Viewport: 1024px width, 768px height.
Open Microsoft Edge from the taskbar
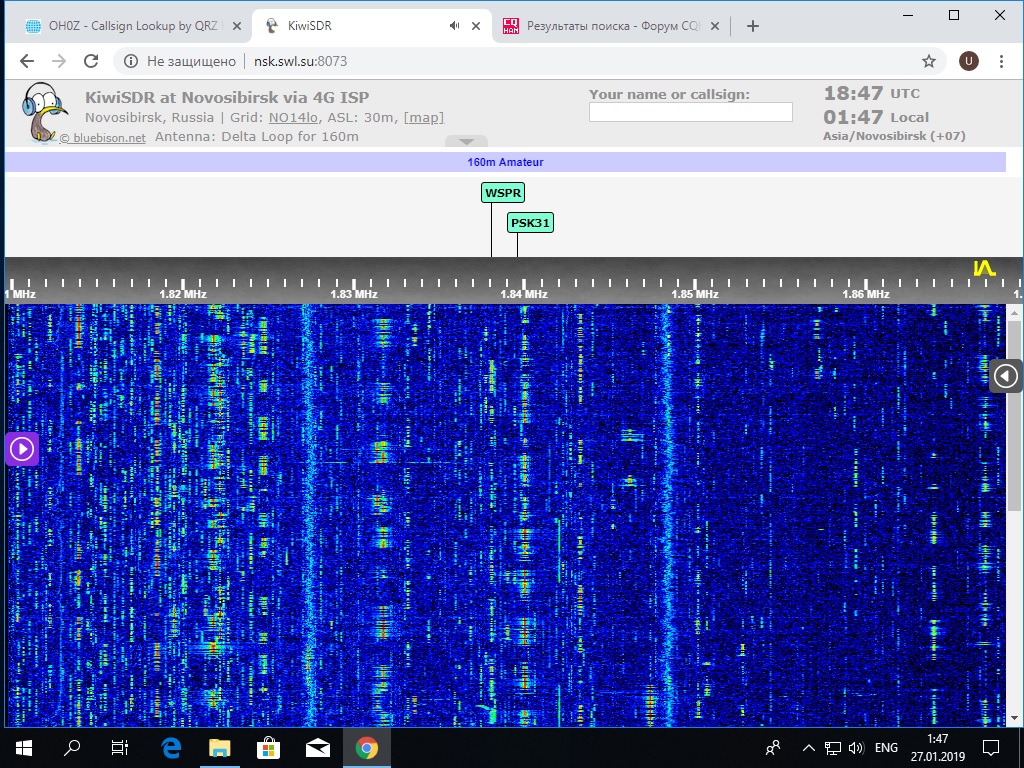171,747
